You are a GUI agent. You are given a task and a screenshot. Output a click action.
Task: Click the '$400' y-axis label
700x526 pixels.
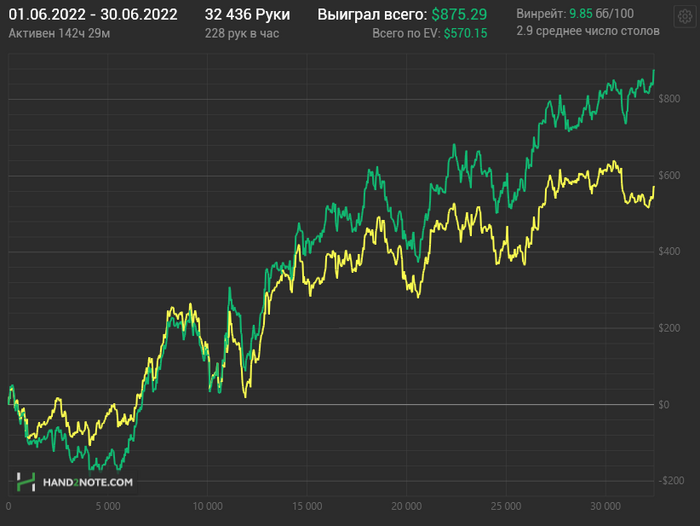tap(670, 251)
